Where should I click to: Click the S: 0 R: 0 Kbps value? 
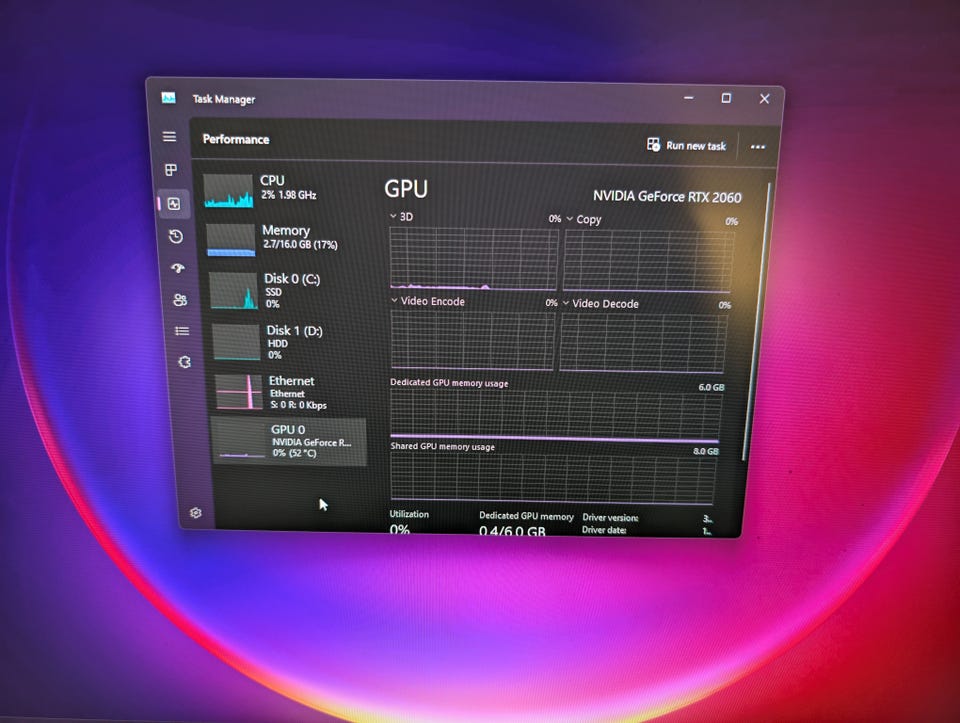pyautogui.click(x=298, y=405)
